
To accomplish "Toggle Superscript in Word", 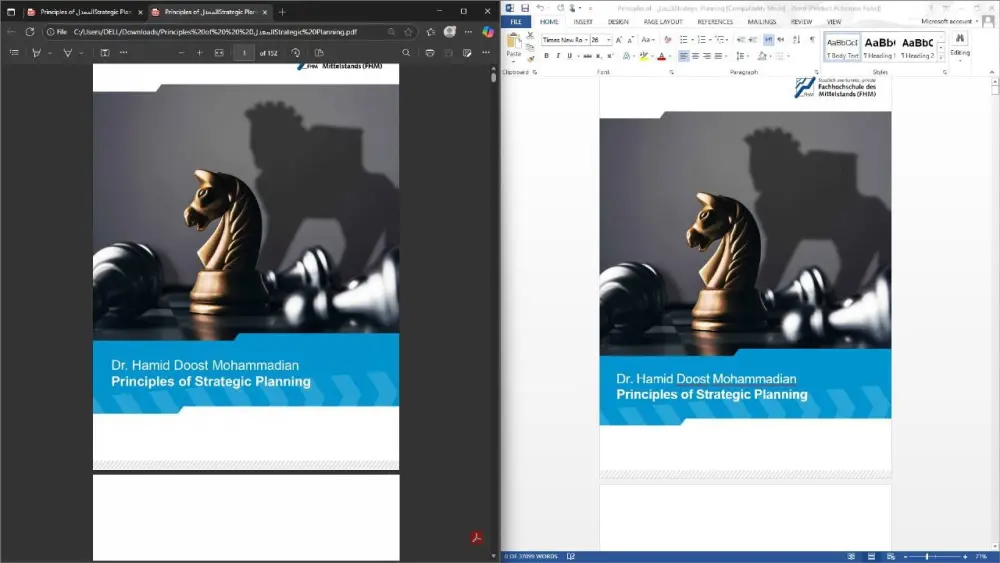I will [x=610, y=56].
